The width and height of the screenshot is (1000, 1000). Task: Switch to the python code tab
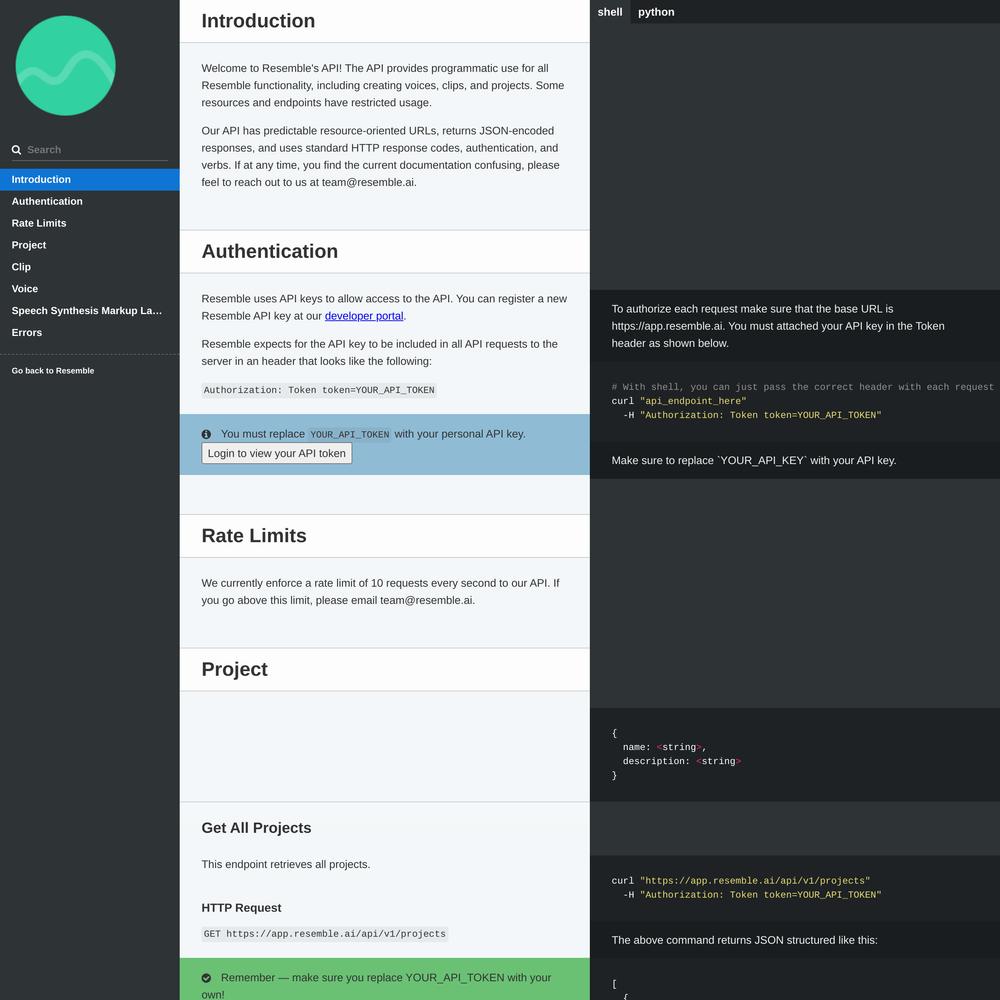[x=656, y=12]
